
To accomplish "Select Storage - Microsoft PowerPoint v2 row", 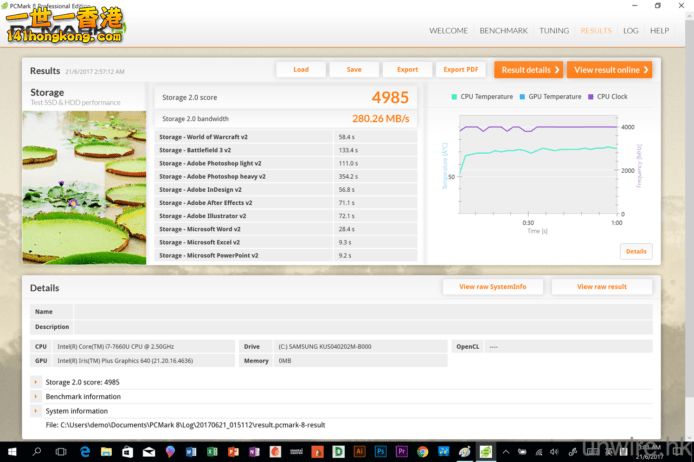I will (286, 255).
